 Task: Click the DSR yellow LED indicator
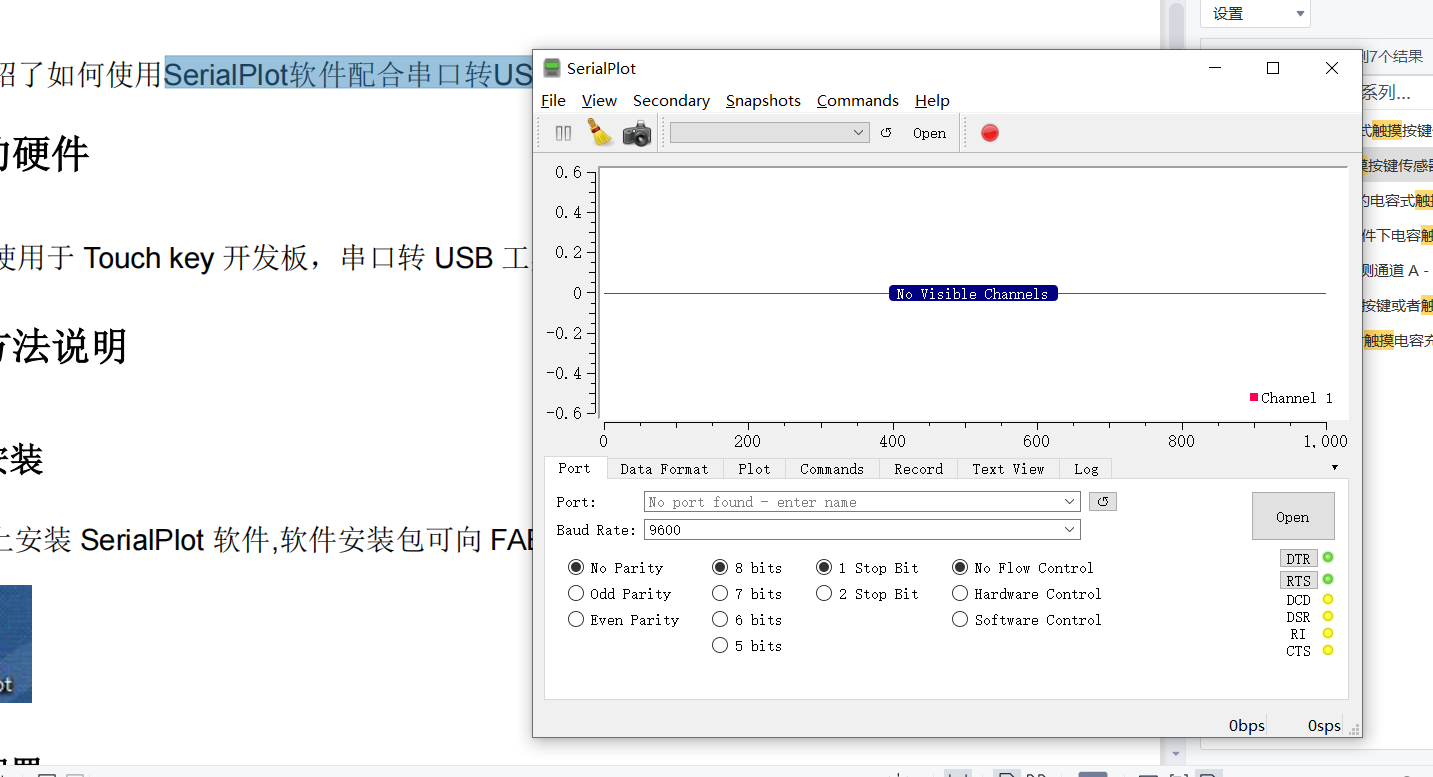coord(1328,617)
